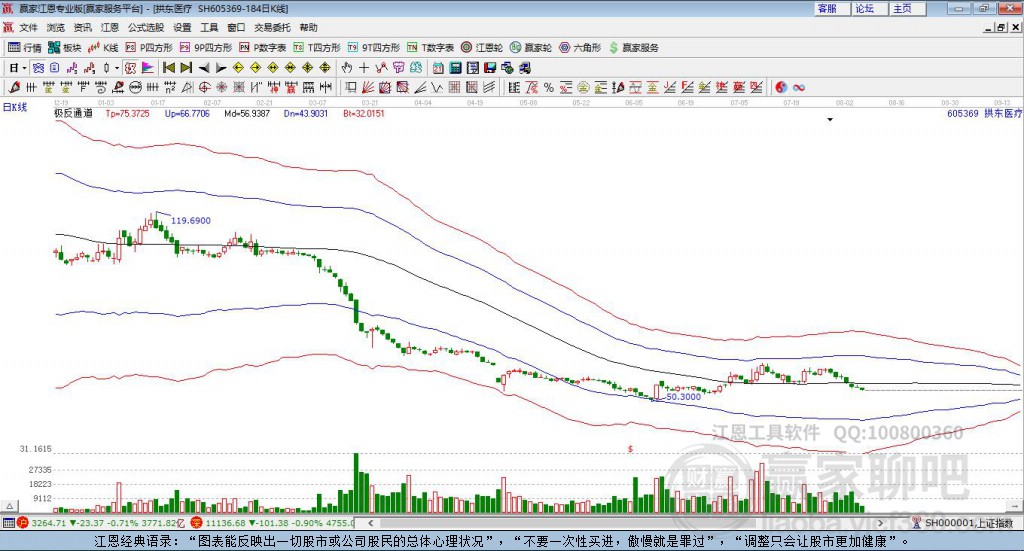Toggle the pink flag chart icon
The width and height of the screenshot is (1024, 551).
pos(148,68)
